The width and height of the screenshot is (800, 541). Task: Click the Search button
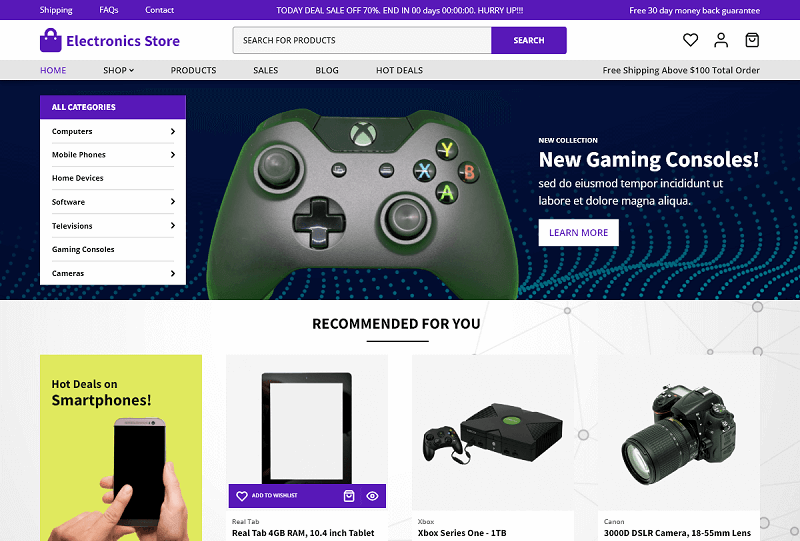click(529, 40)
